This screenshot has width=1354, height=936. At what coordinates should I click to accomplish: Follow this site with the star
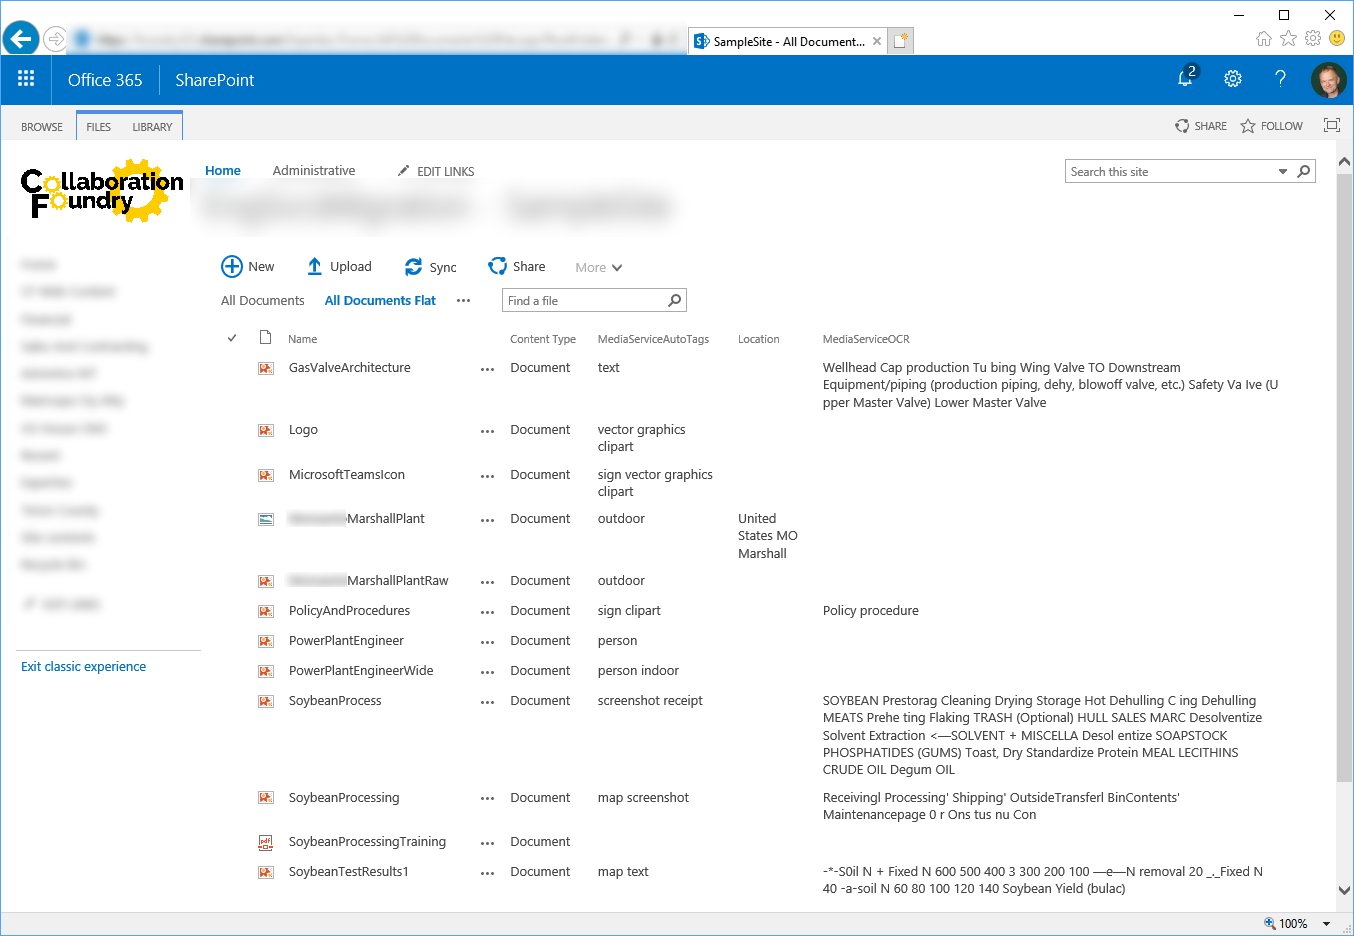1248,126
